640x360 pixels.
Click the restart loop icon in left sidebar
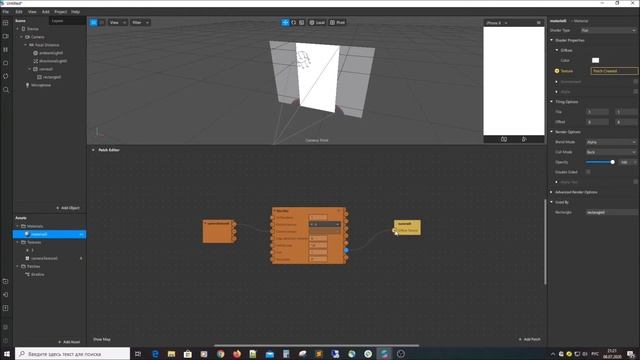click(6, 76)
